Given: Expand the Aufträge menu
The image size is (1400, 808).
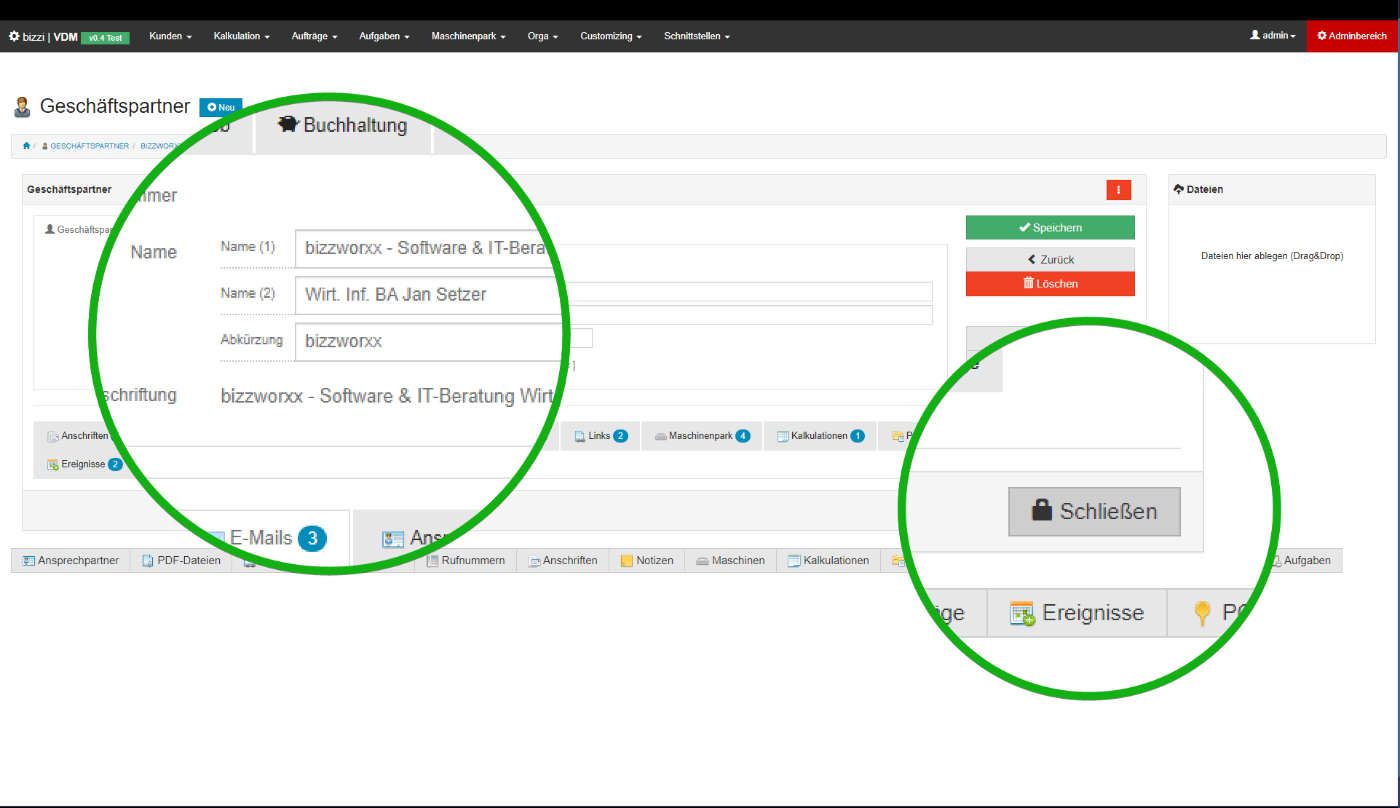Looking at the screenshot, I should tap(314, 36).
